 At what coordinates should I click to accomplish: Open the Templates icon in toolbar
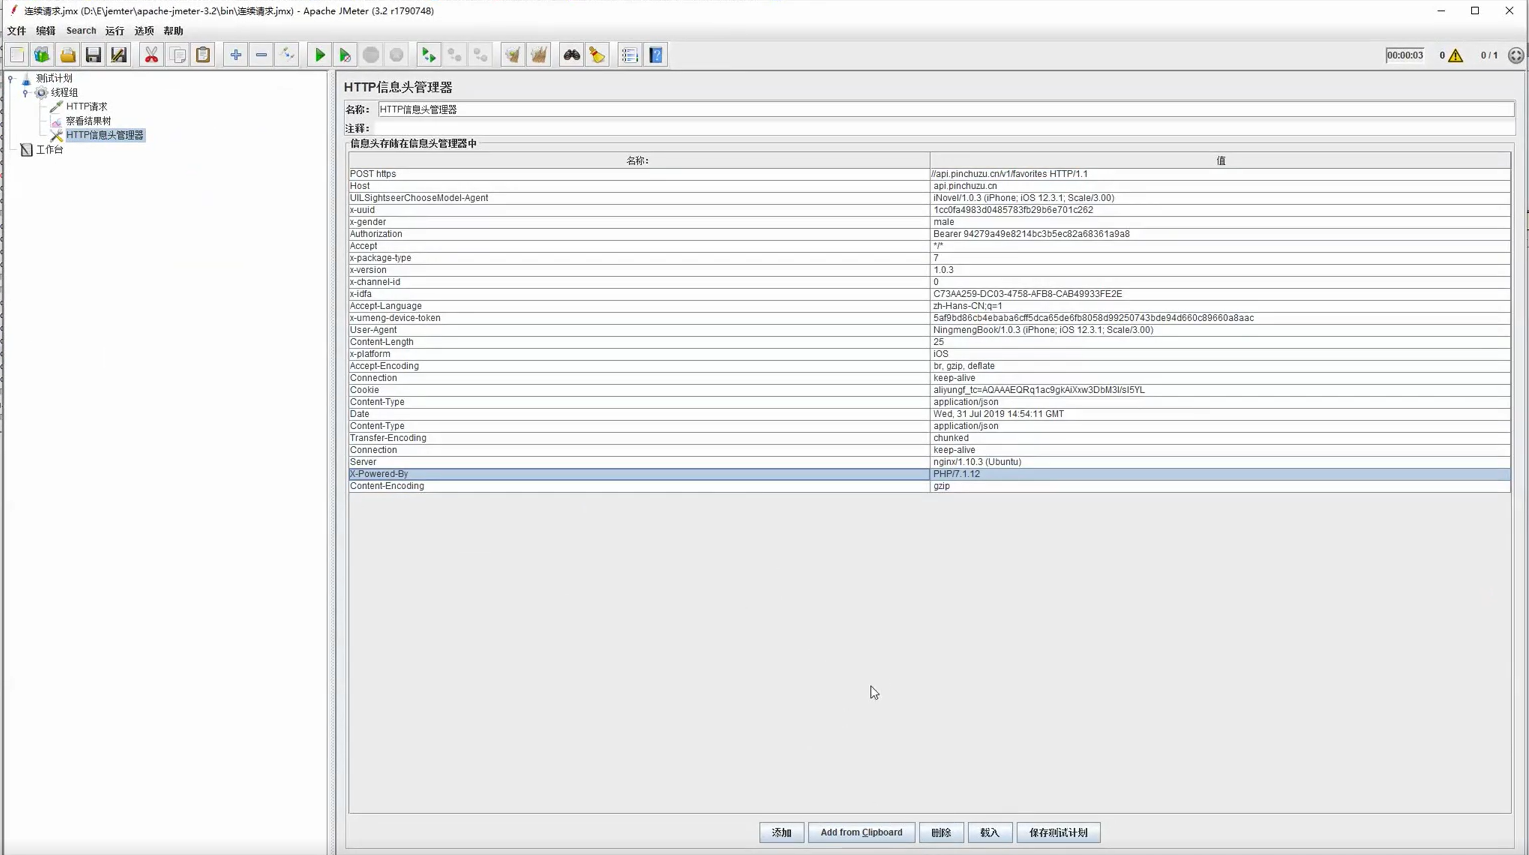(42, 55)
